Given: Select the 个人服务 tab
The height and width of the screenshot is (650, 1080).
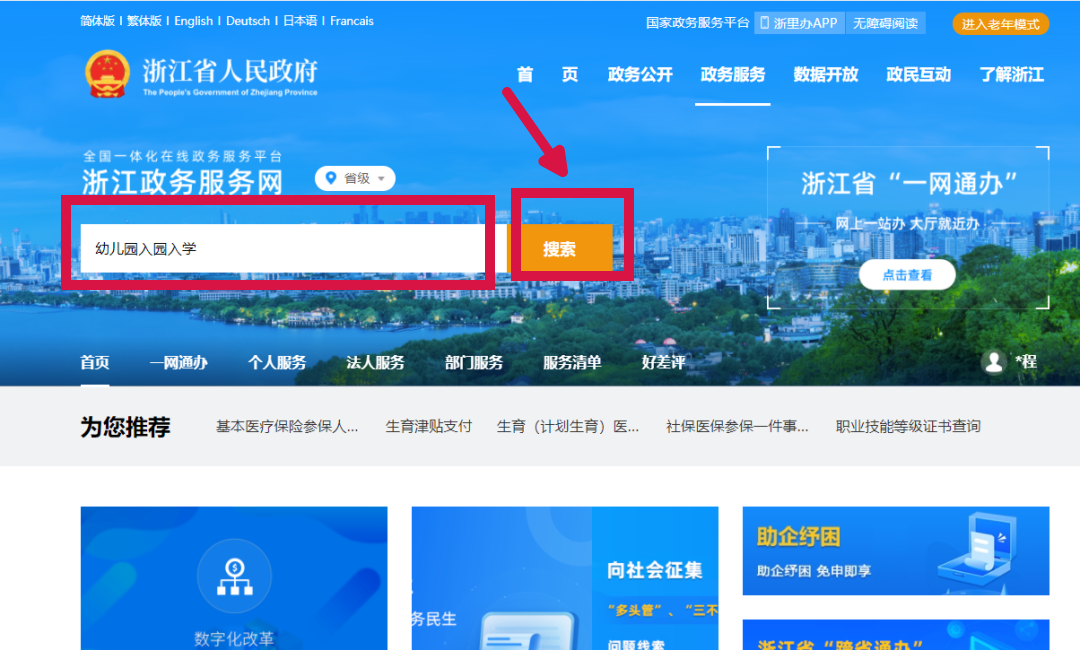Looking at the screenshot, I should pyautogui.click(x=277, y=362).
